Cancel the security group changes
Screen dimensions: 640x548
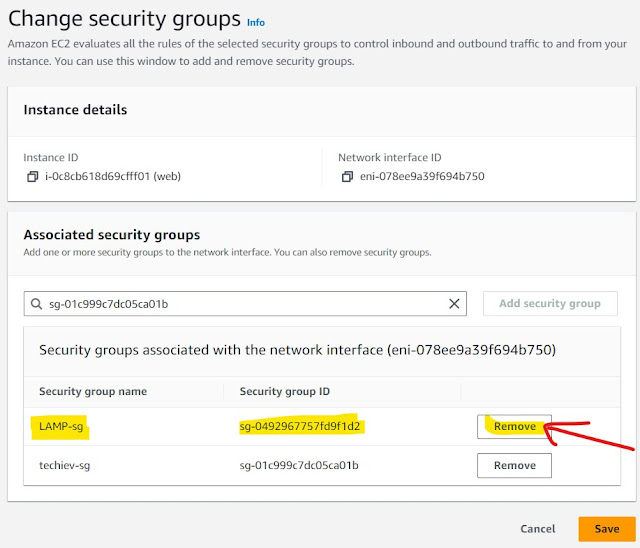click(x=538, y=529)
